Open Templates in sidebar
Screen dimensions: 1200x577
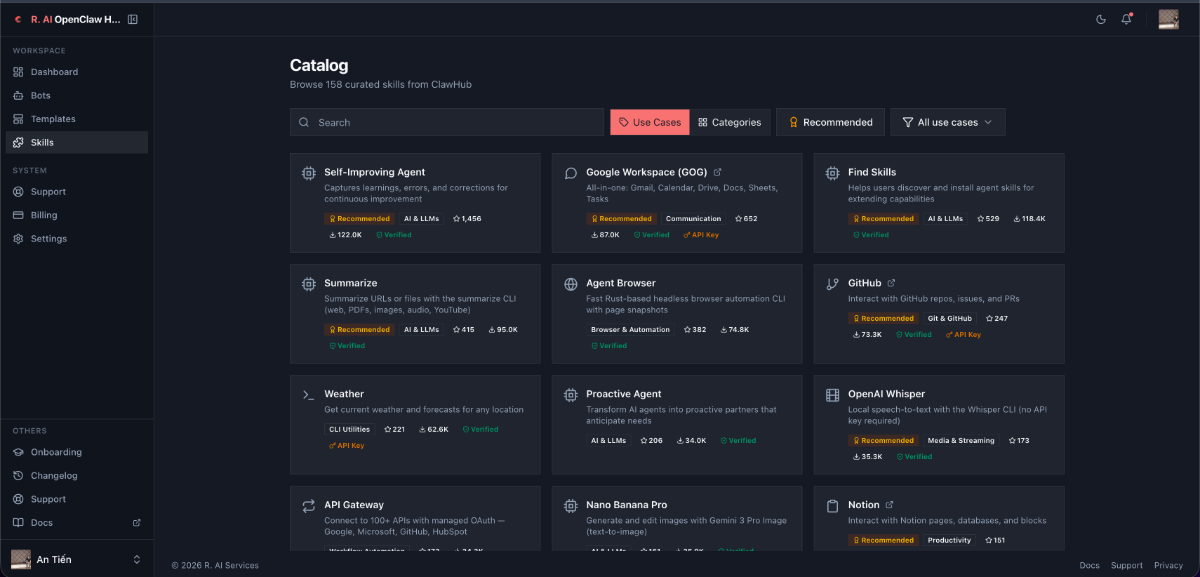coord(77,119)
